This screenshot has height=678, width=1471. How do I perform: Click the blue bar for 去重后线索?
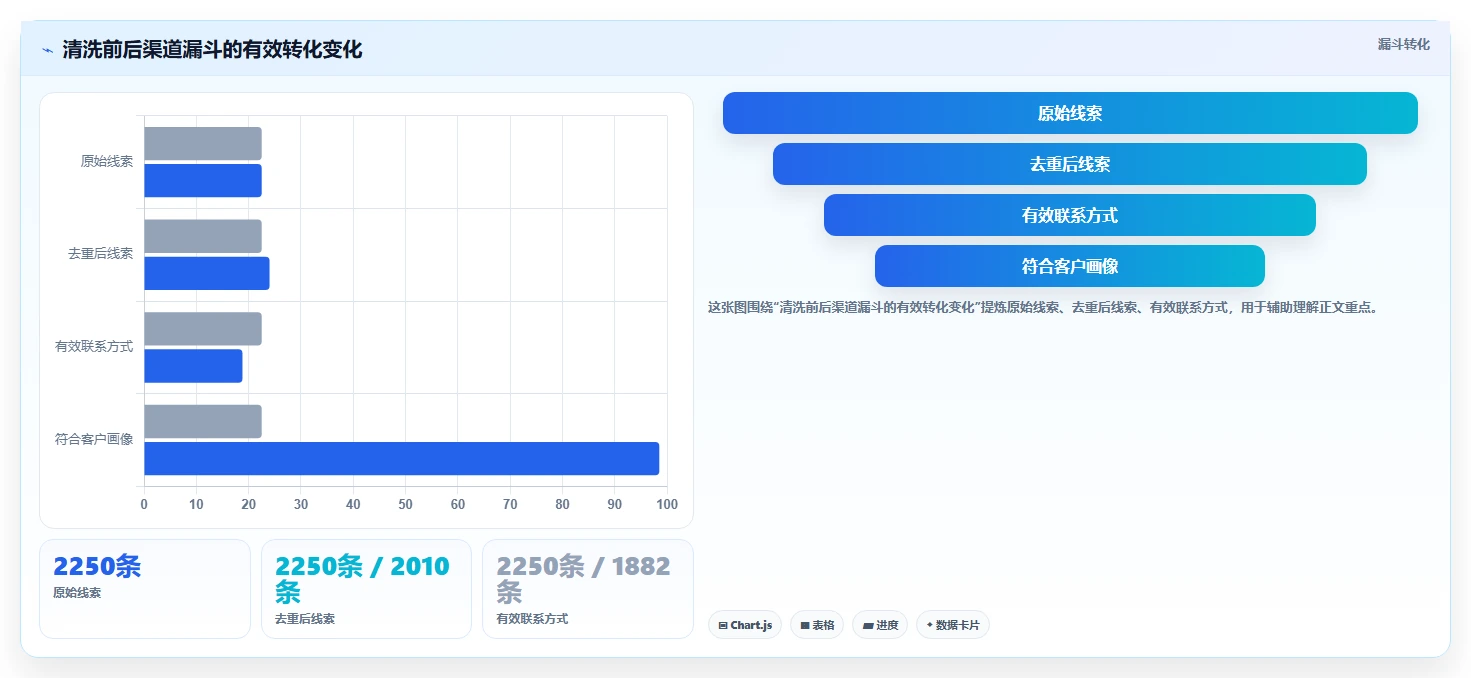coord(207,273)
